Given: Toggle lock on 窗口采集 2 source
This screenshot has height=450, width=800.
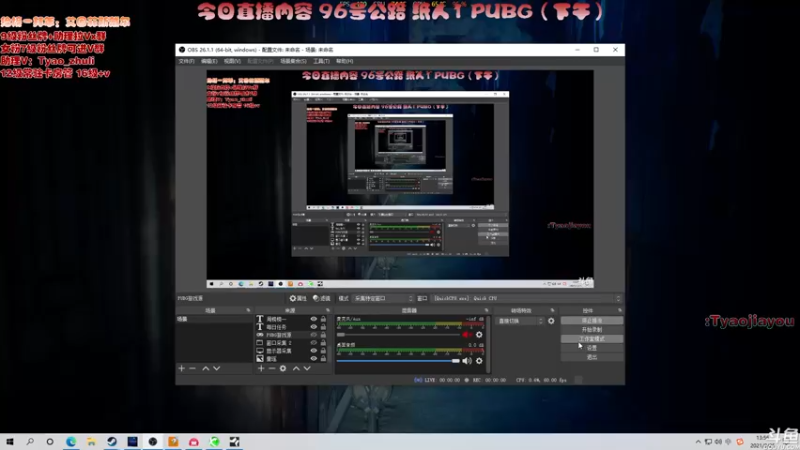Looking at the screenshot, I should (x=323, y=343).
